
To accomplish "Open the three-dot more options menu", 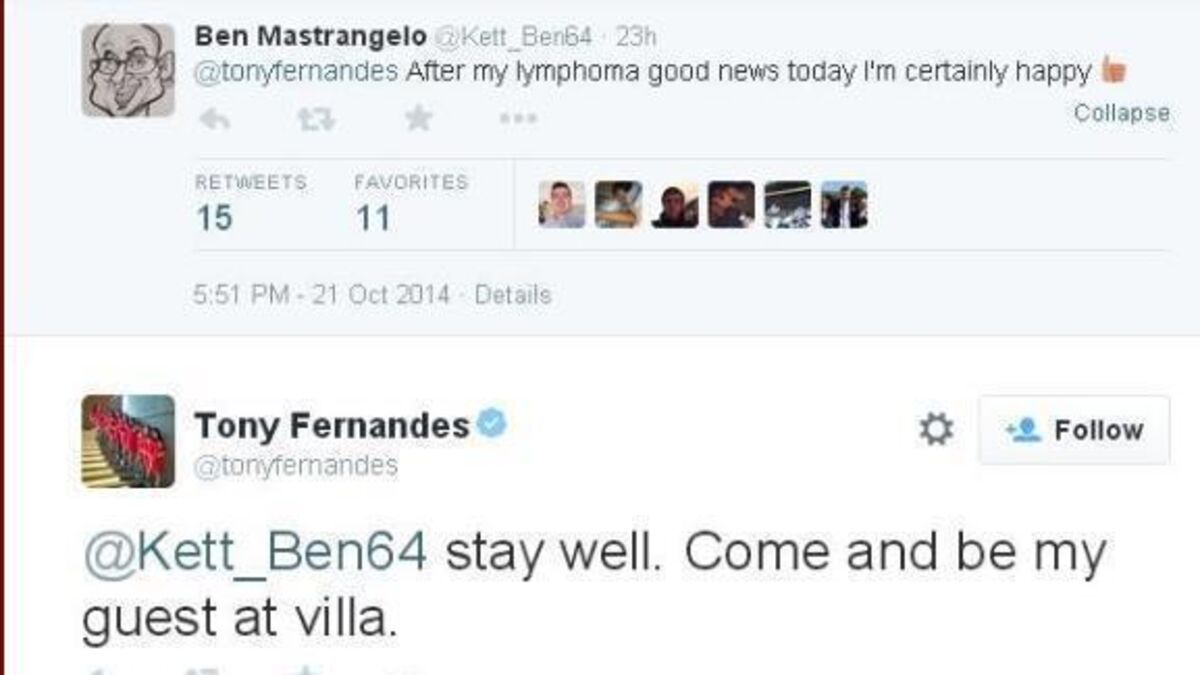I will click(518, 119).
